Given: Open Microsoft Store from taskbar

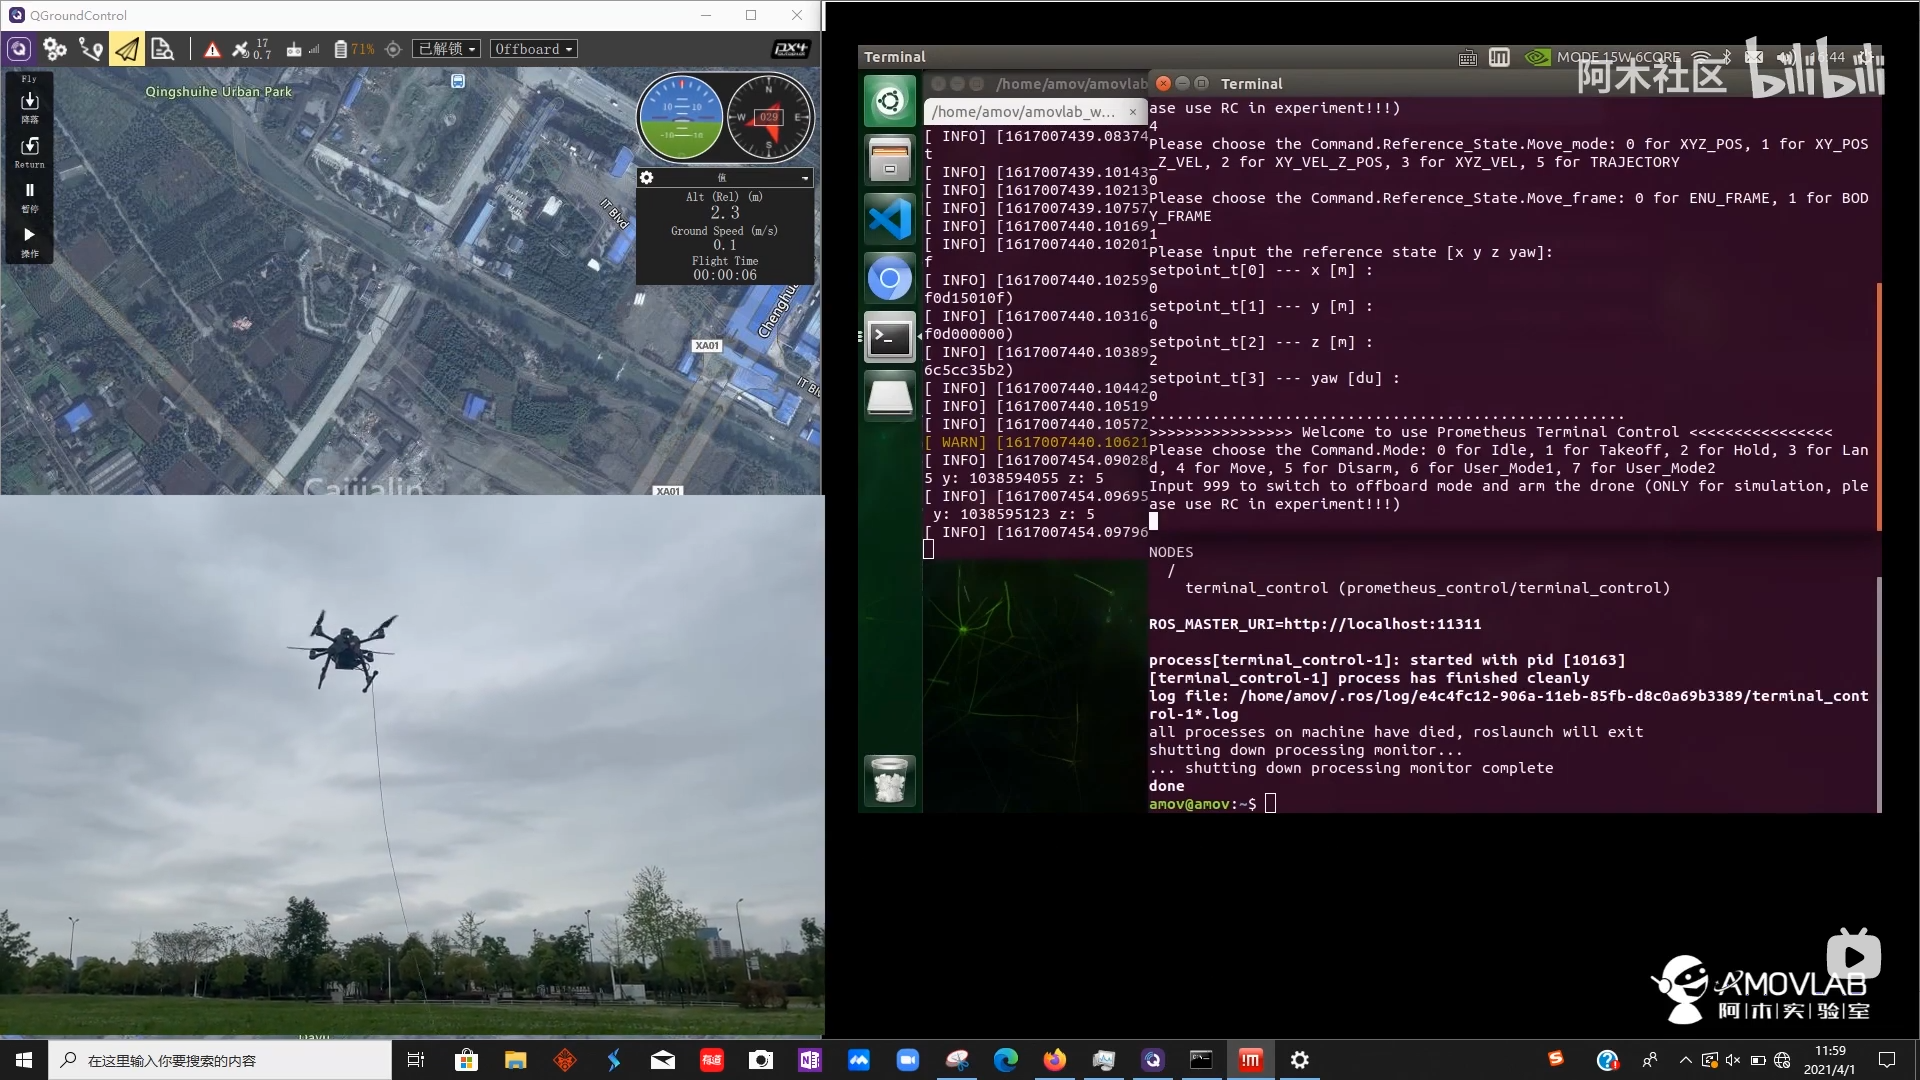Looking at the screenshot, I should [466, 1060].
